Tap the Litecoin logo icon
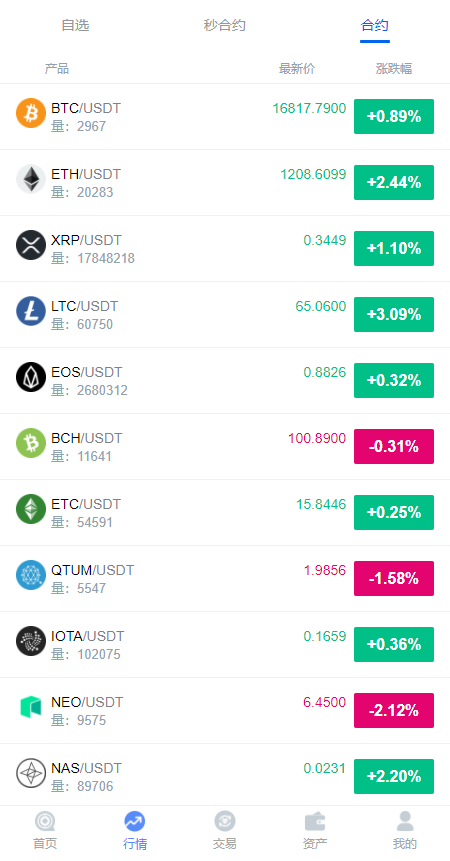This screenshot has height=861, width=450. click(x=31, y=311)
